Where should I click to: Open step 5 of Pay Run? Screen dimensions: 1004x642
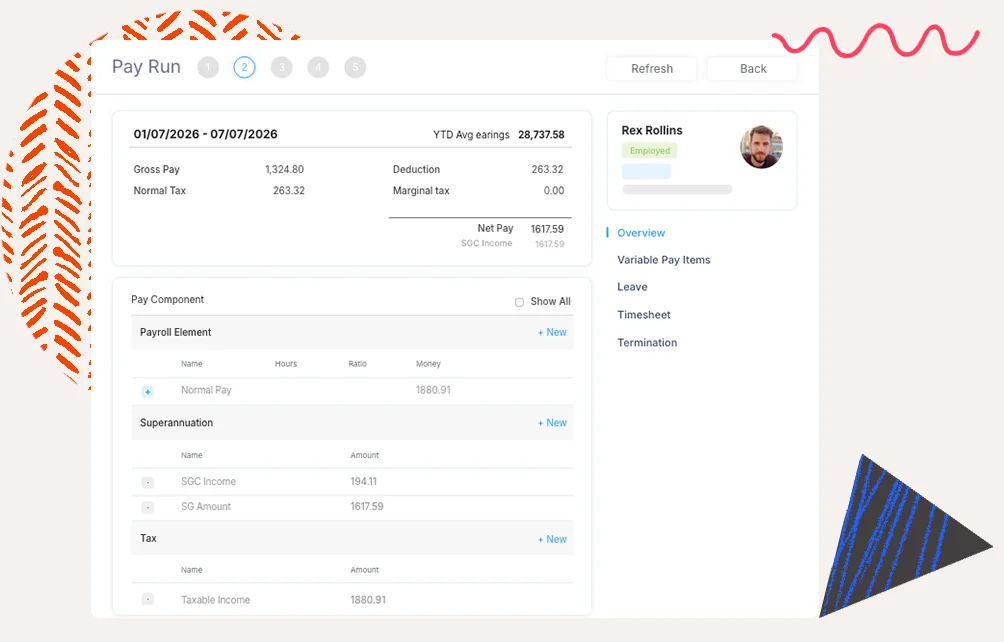(x=355, y=68)
